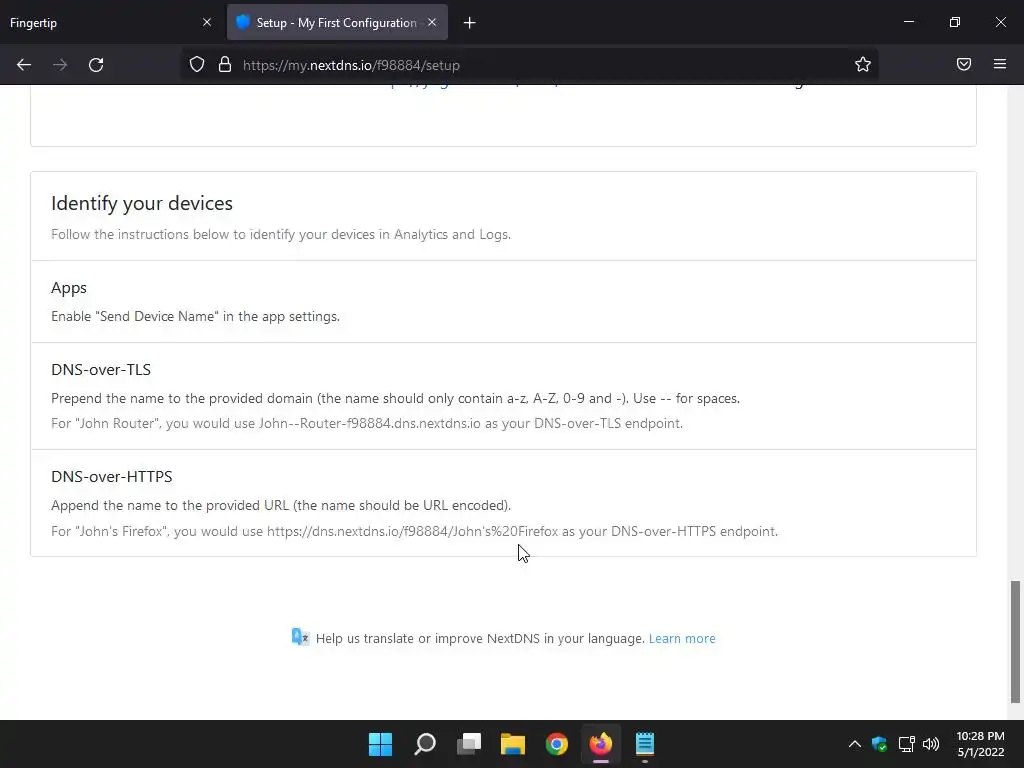Click the Firefox taskbar icon

coord(601,744)
